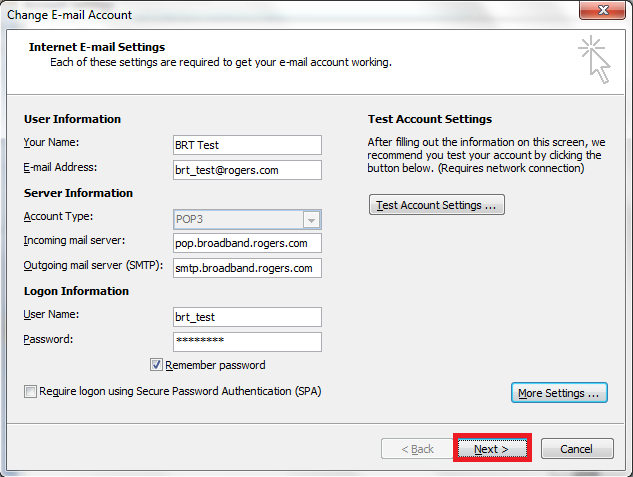The height and width of the screenshot is (477, 633).
Task: Click the Internet E-mail Settings heading
Action: (97, 47)
